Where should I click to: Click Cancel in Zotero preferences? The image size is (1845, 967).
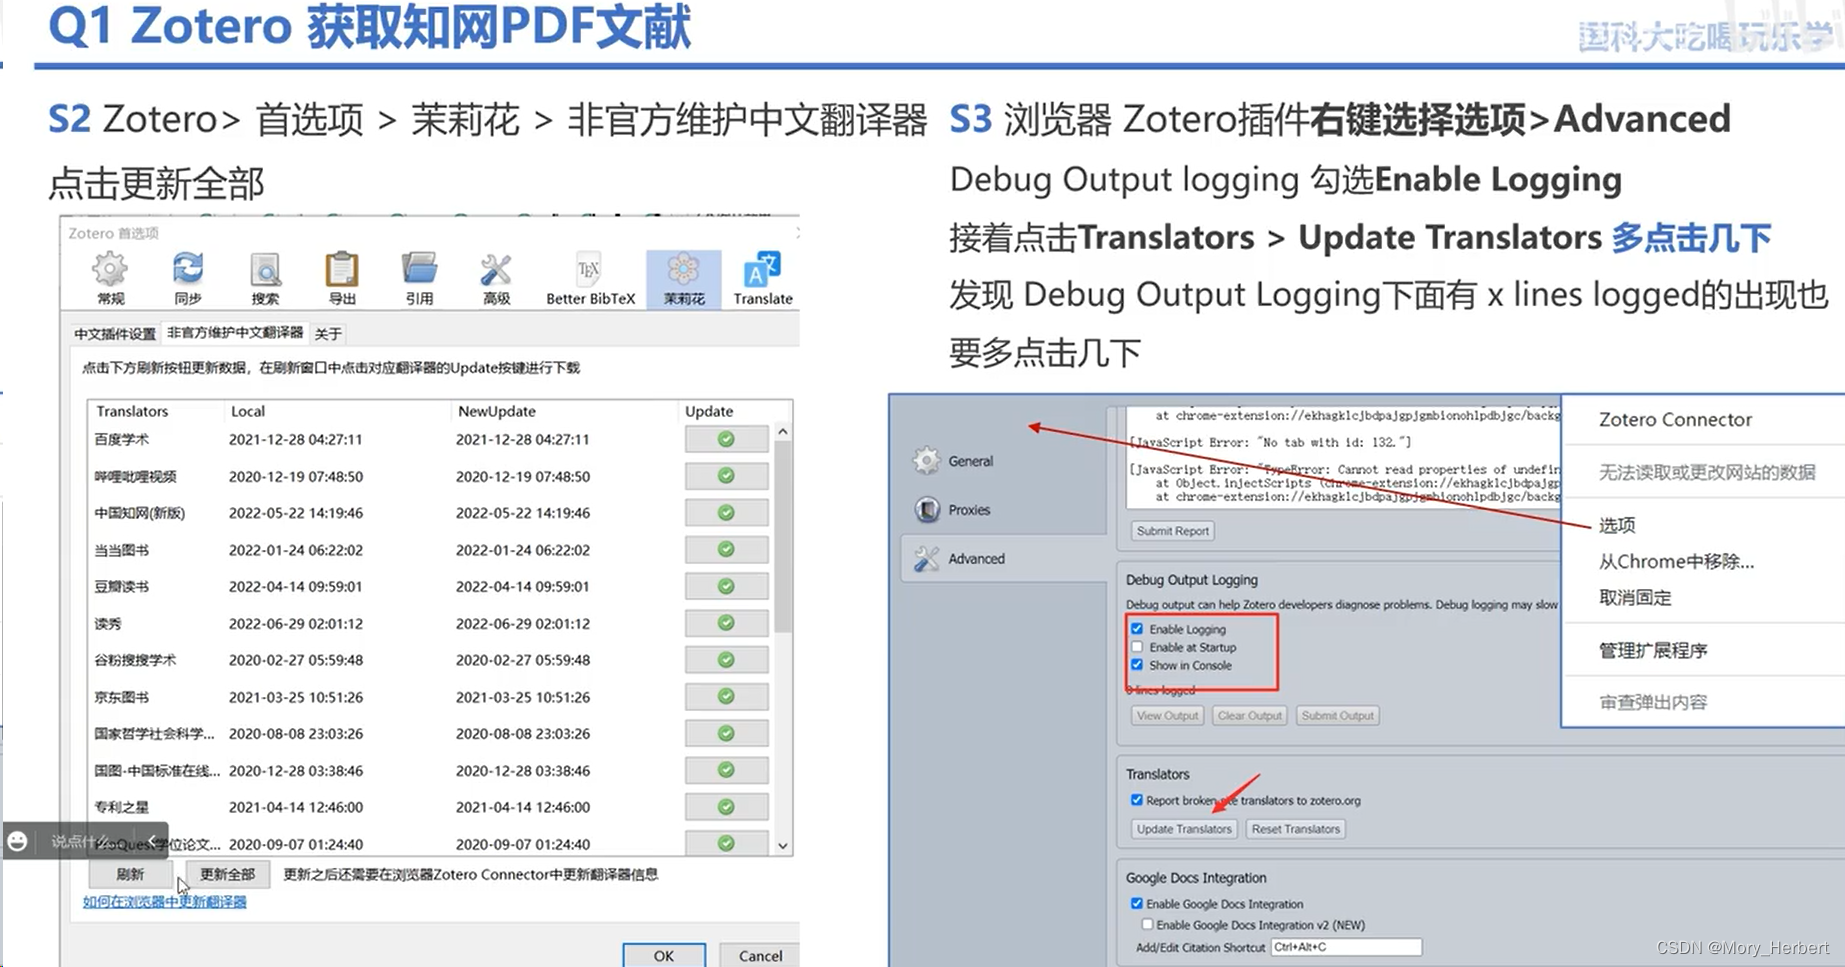[760, 955]
